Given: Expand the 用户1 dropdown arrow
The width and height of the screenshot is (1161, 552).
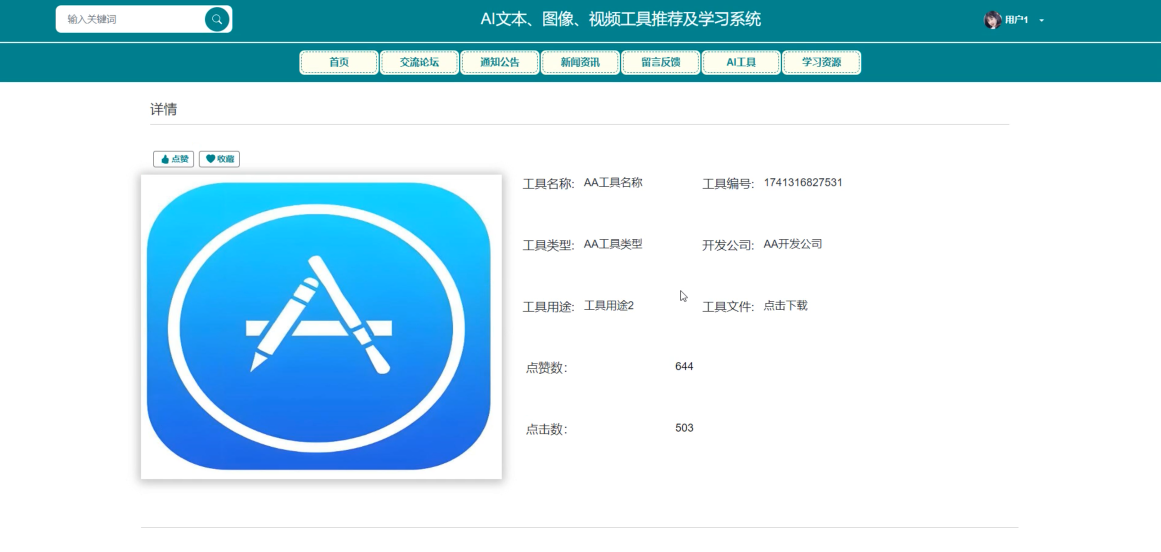Looking at the screenshot, I should coord(1042,21).
